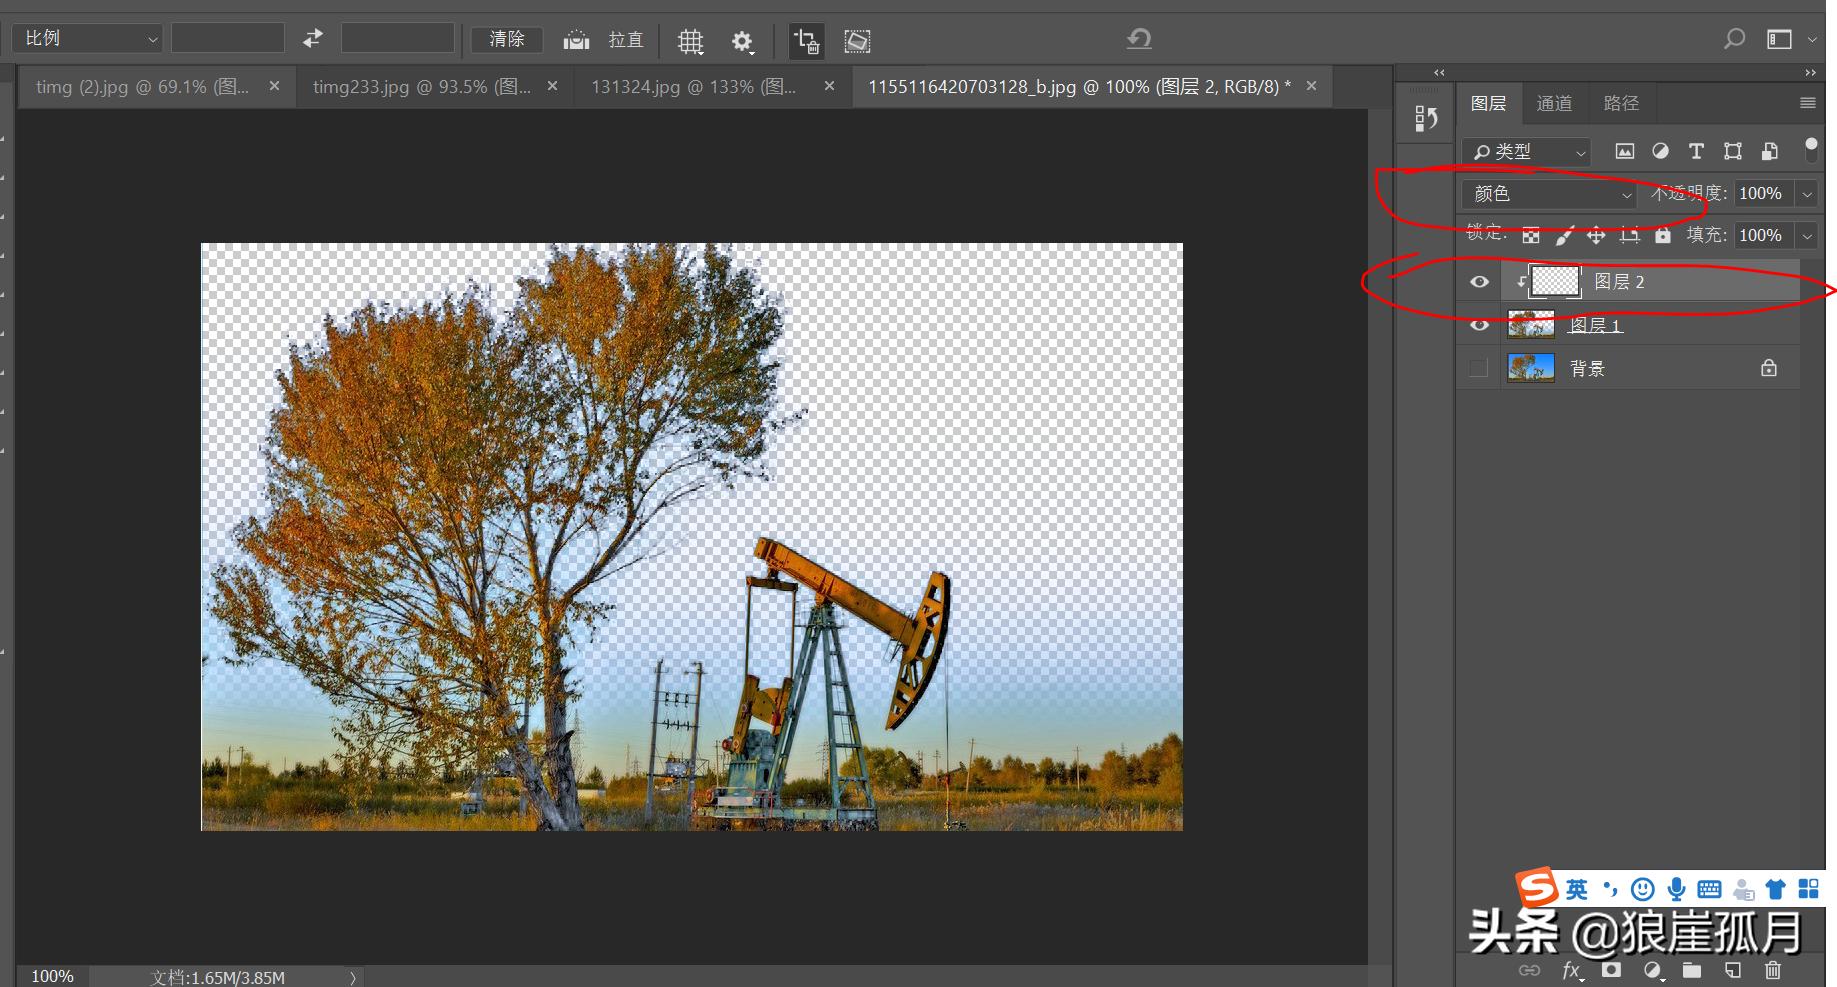
Task: Expand the 不透明度 opacity dropdown
Action: [1807, 193]
